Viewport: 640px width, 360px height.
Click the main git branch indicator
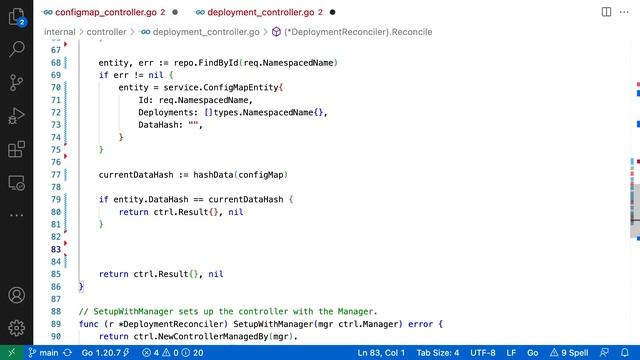(43, 353)
